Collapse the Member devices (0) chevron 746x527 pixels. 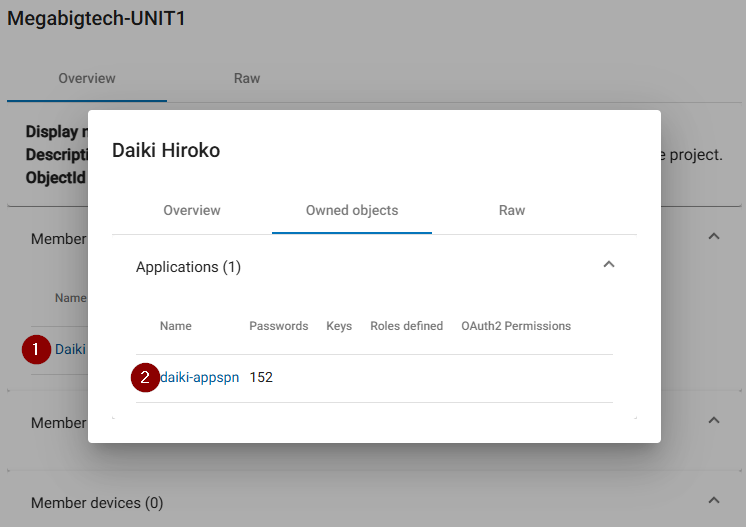point(713,500)
